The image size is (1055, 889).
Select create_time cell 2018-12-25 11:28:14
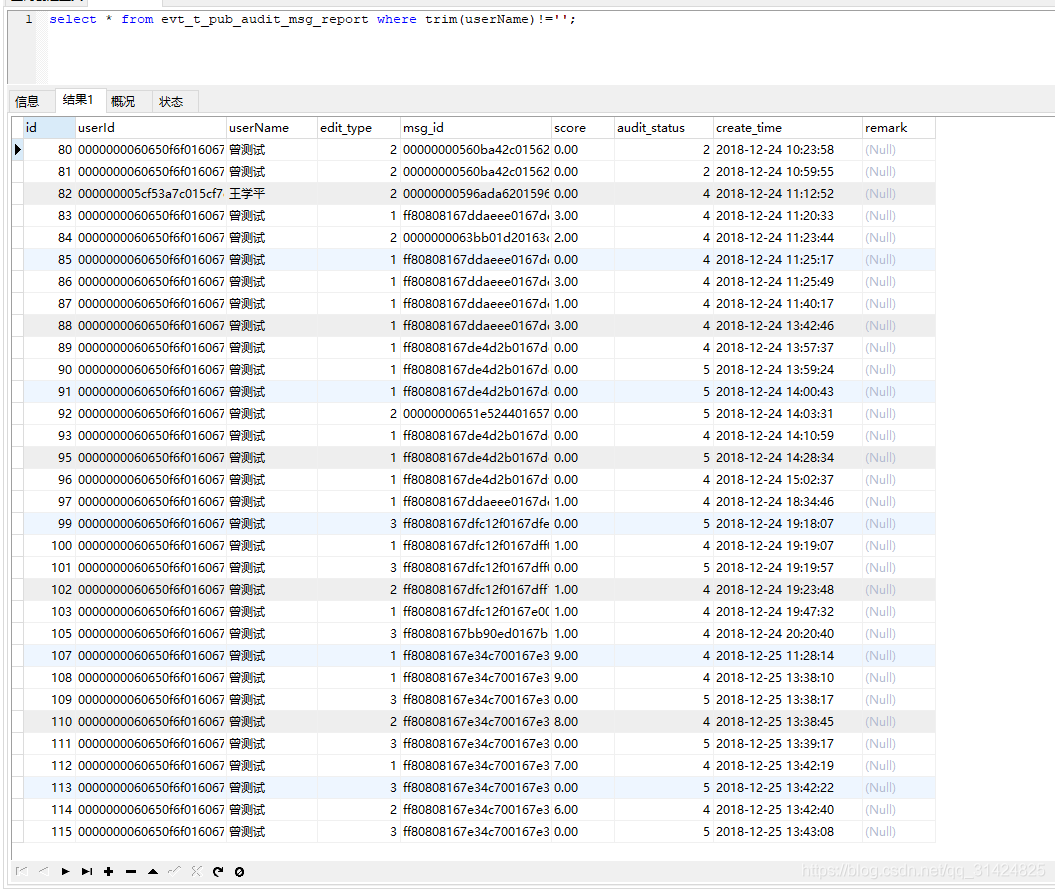(x=788, y=655)
